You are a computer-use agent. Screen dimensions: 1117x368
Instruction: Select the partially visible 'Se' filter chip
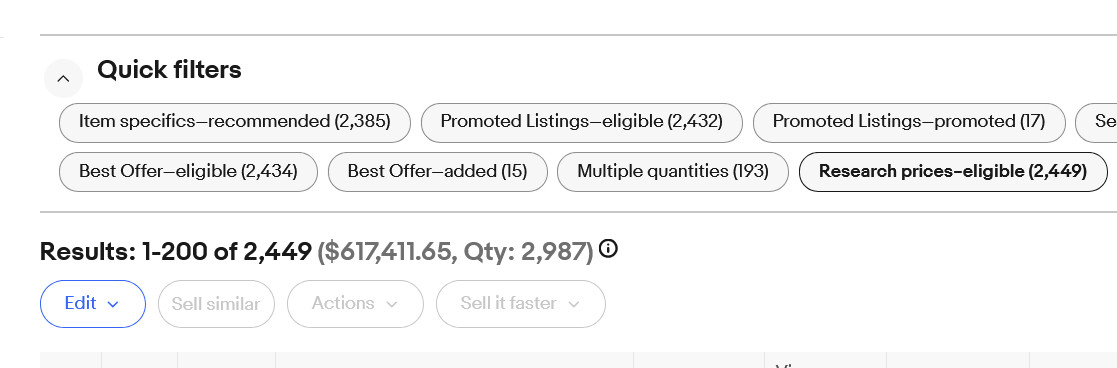coord(1097,122)
